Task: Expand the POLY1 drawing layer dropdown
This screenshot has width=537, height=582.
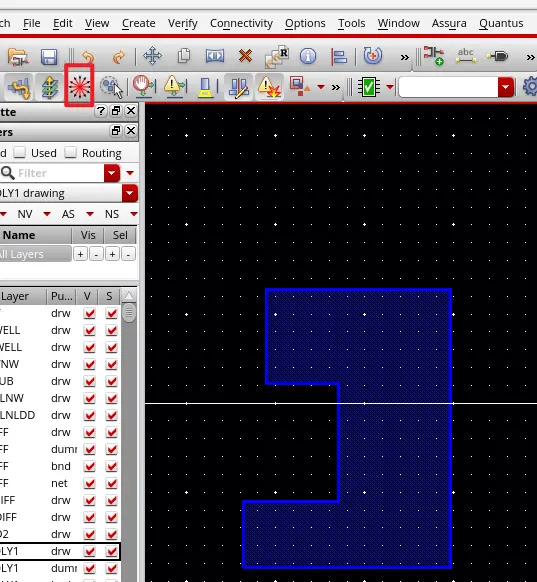Action: click(130, 193)
